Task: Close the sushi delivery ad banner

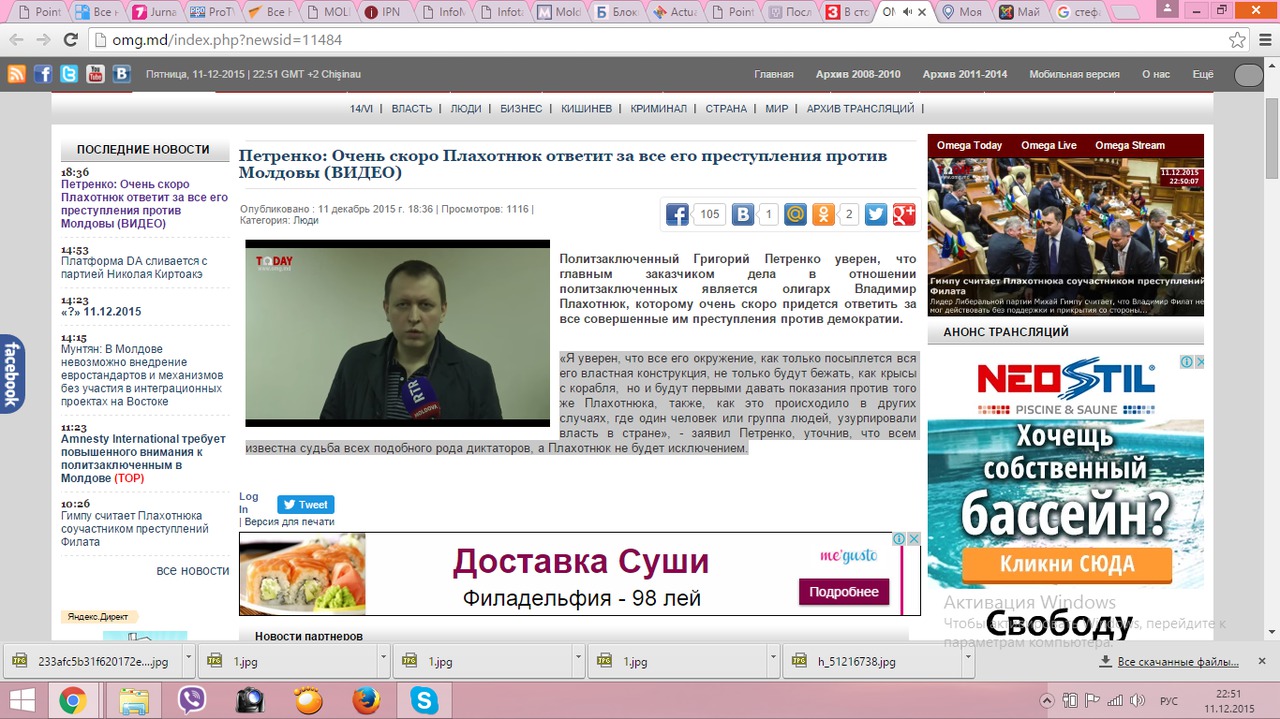Action: [913, 539]
